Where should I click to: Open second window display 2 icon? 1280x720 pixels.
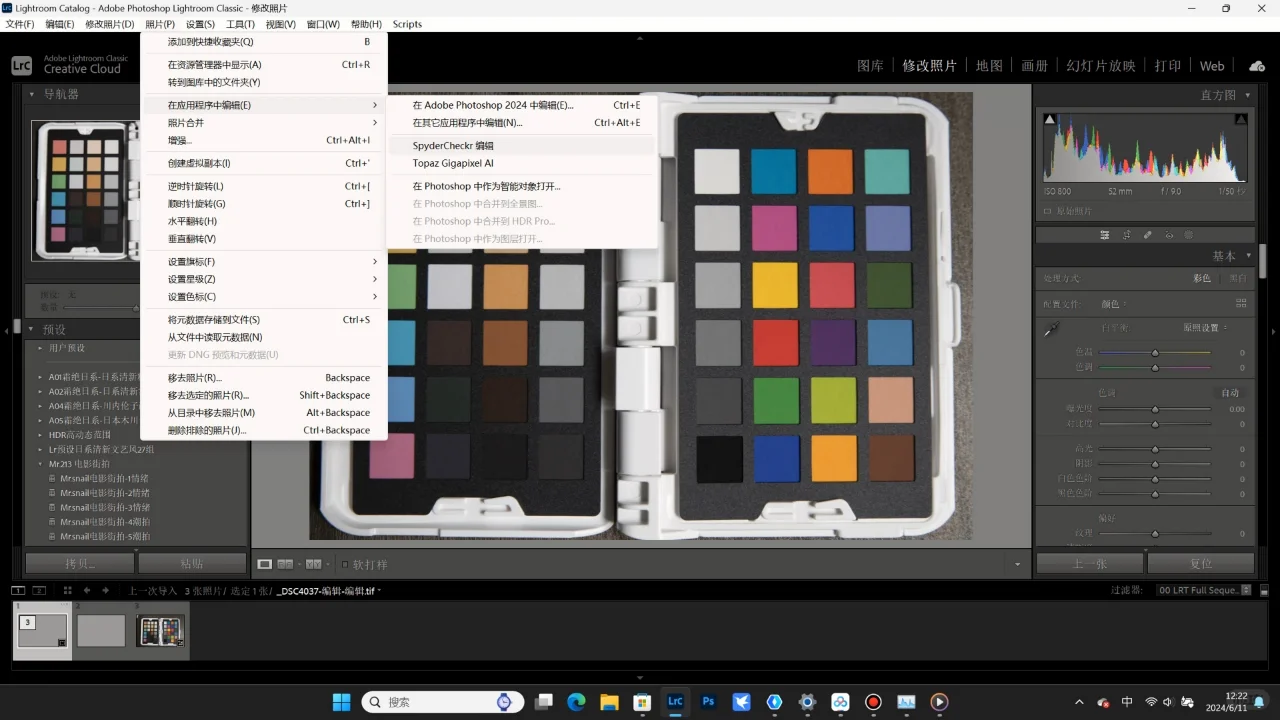(40, 590)
